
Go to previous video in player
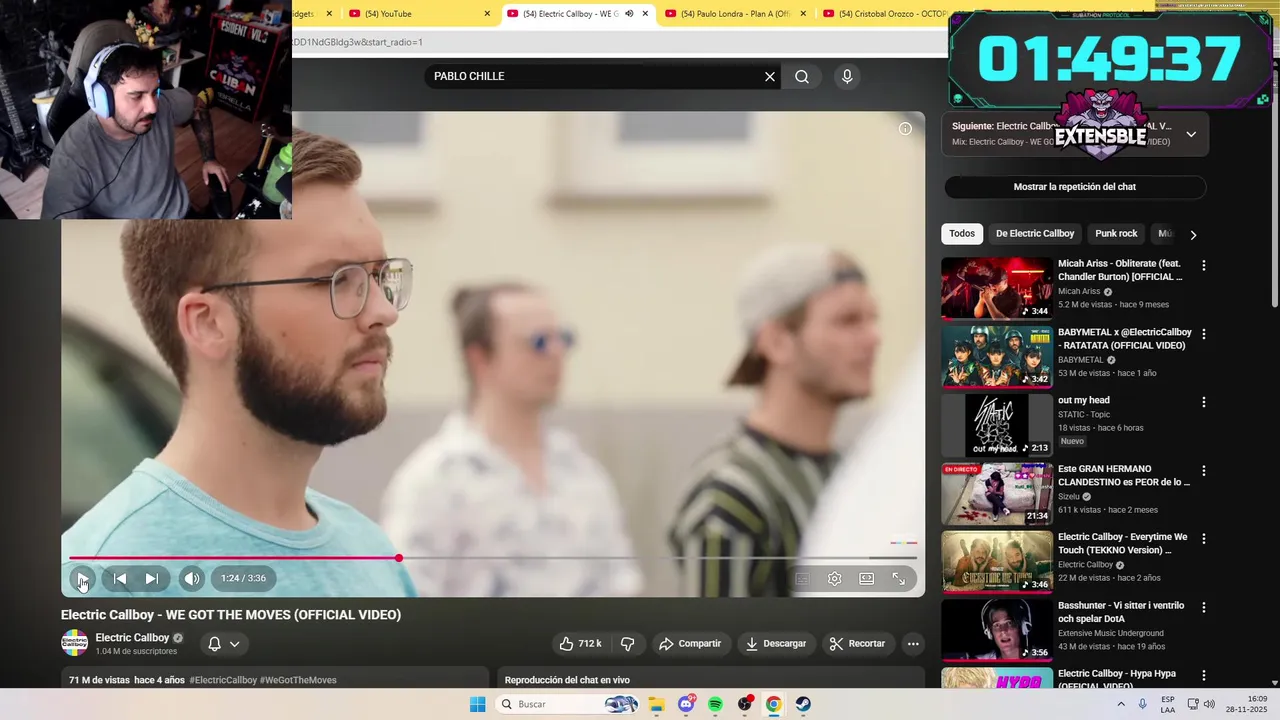coord(119,578)
